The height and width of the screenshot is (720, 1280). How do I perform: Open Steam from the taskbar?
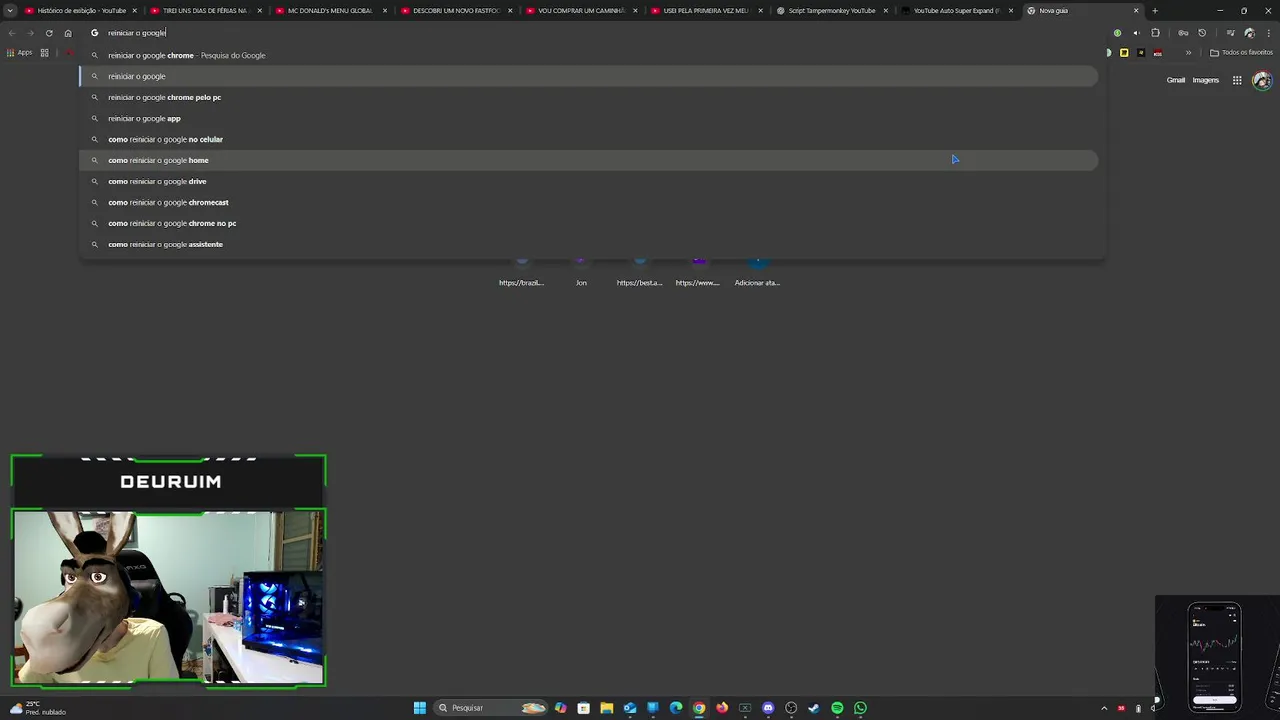click(x=814, y=708)
